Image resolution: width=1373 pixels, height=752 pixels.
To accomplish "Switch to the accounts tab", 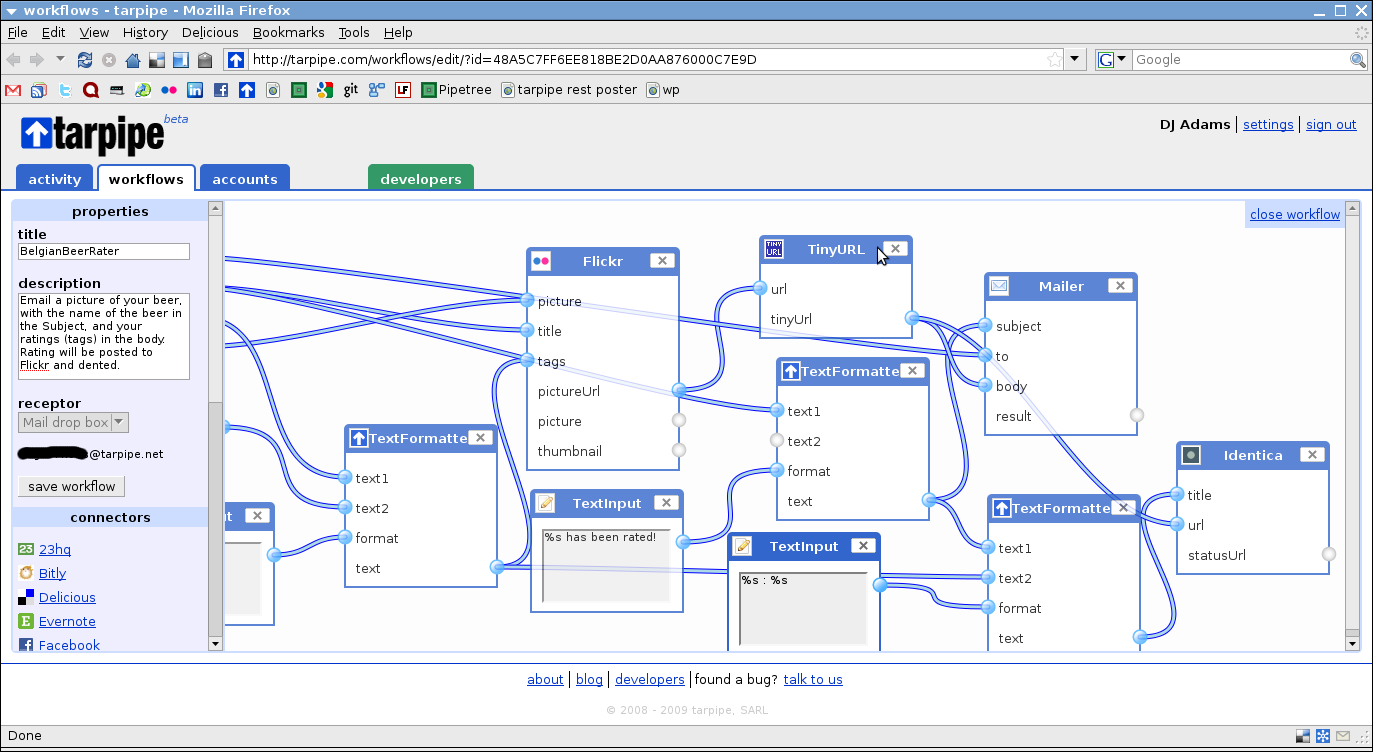I will pos(245,179).
